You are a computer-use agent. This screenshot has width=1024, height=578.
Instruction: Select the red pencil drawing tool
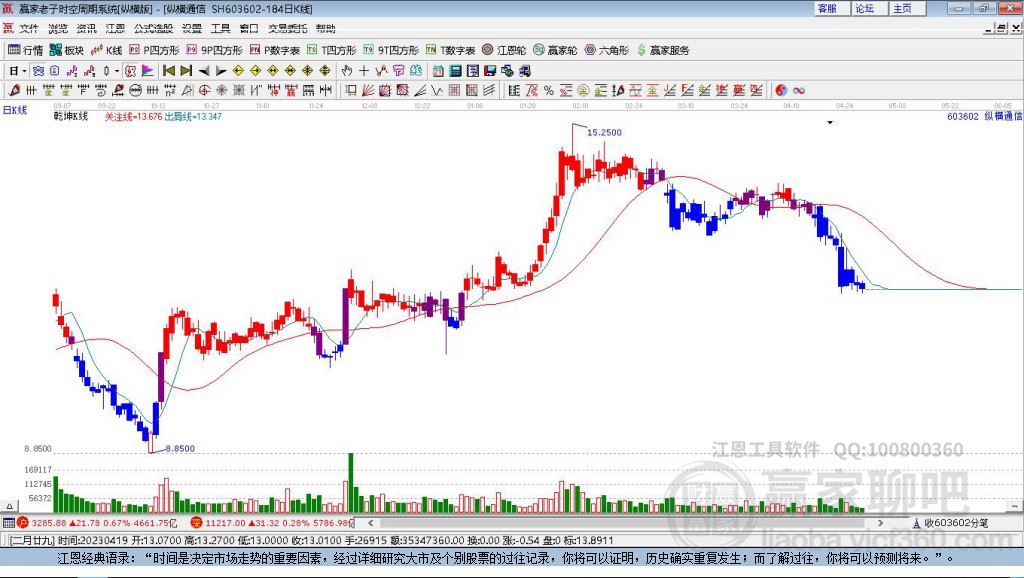tap(14, 91)
